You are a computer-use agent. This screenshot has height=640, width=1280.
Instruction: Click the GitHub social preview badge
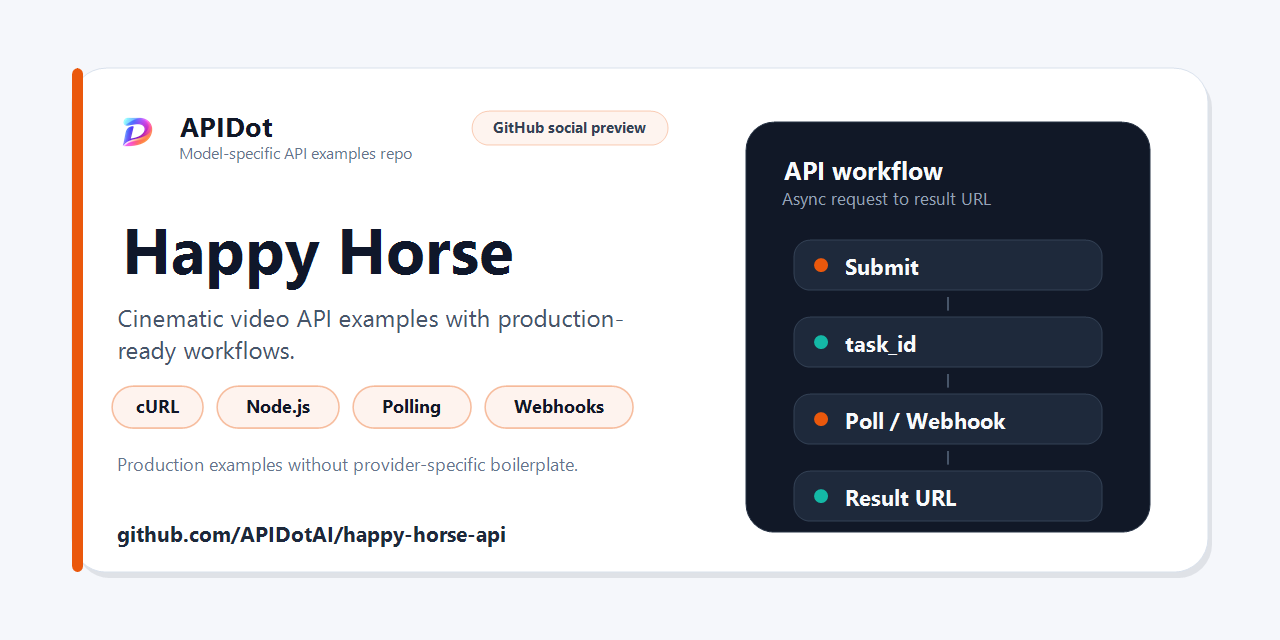click(569, 128)
